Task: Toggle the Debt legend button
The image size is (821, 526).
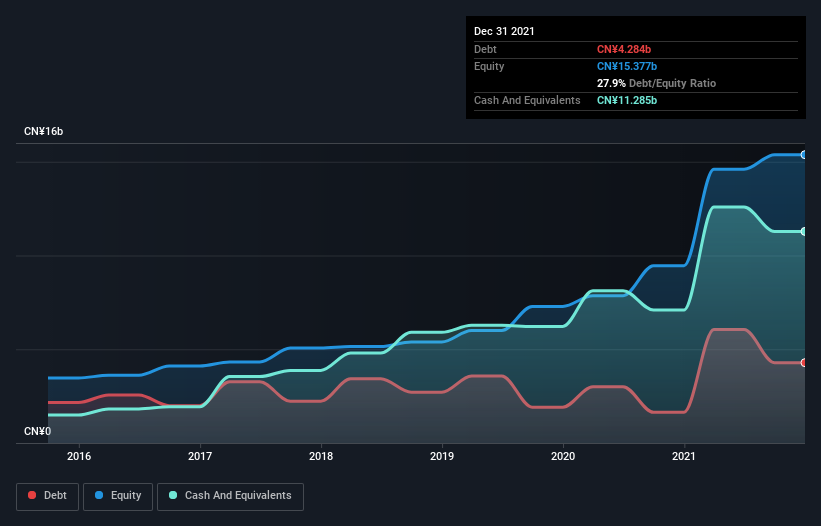Action: click(x=48, y=496)
